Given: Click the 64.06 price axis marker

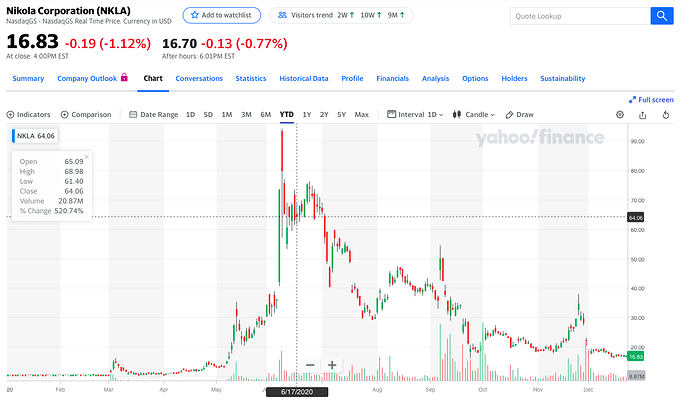Looking at the screenshot, I should point(635,217).
